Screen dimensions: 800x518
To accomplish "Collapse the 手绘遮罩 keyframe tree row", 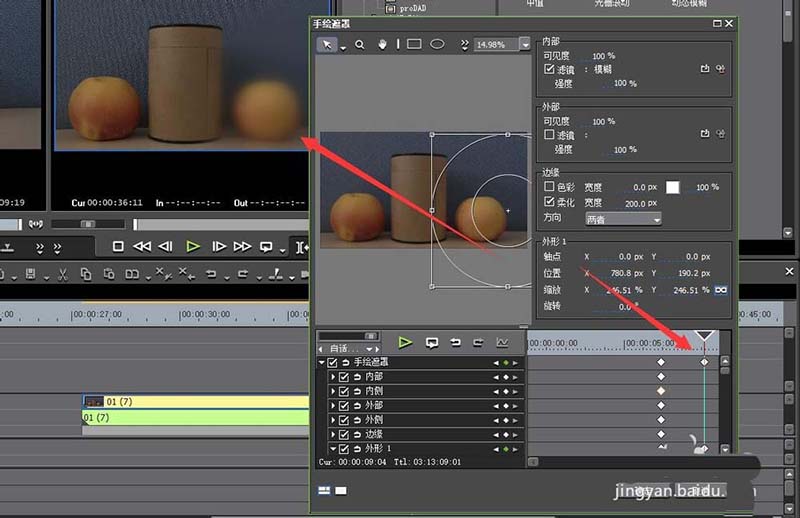I will point(322,362).
